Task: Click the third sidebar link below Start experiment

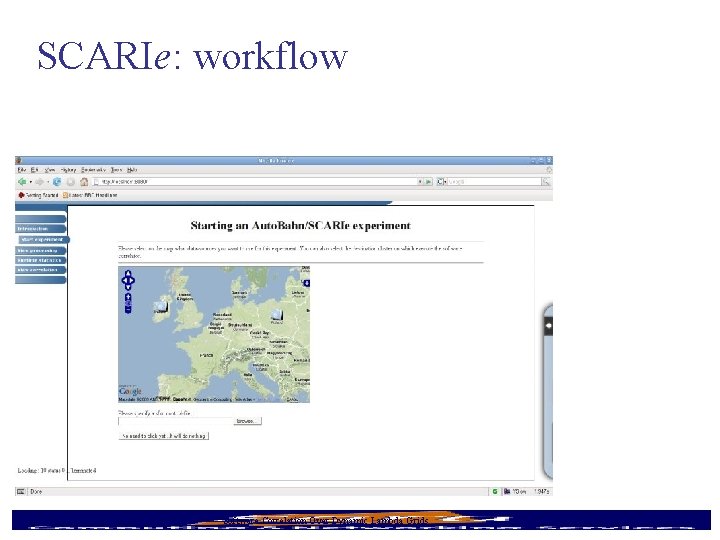Action: pos(40,270)
